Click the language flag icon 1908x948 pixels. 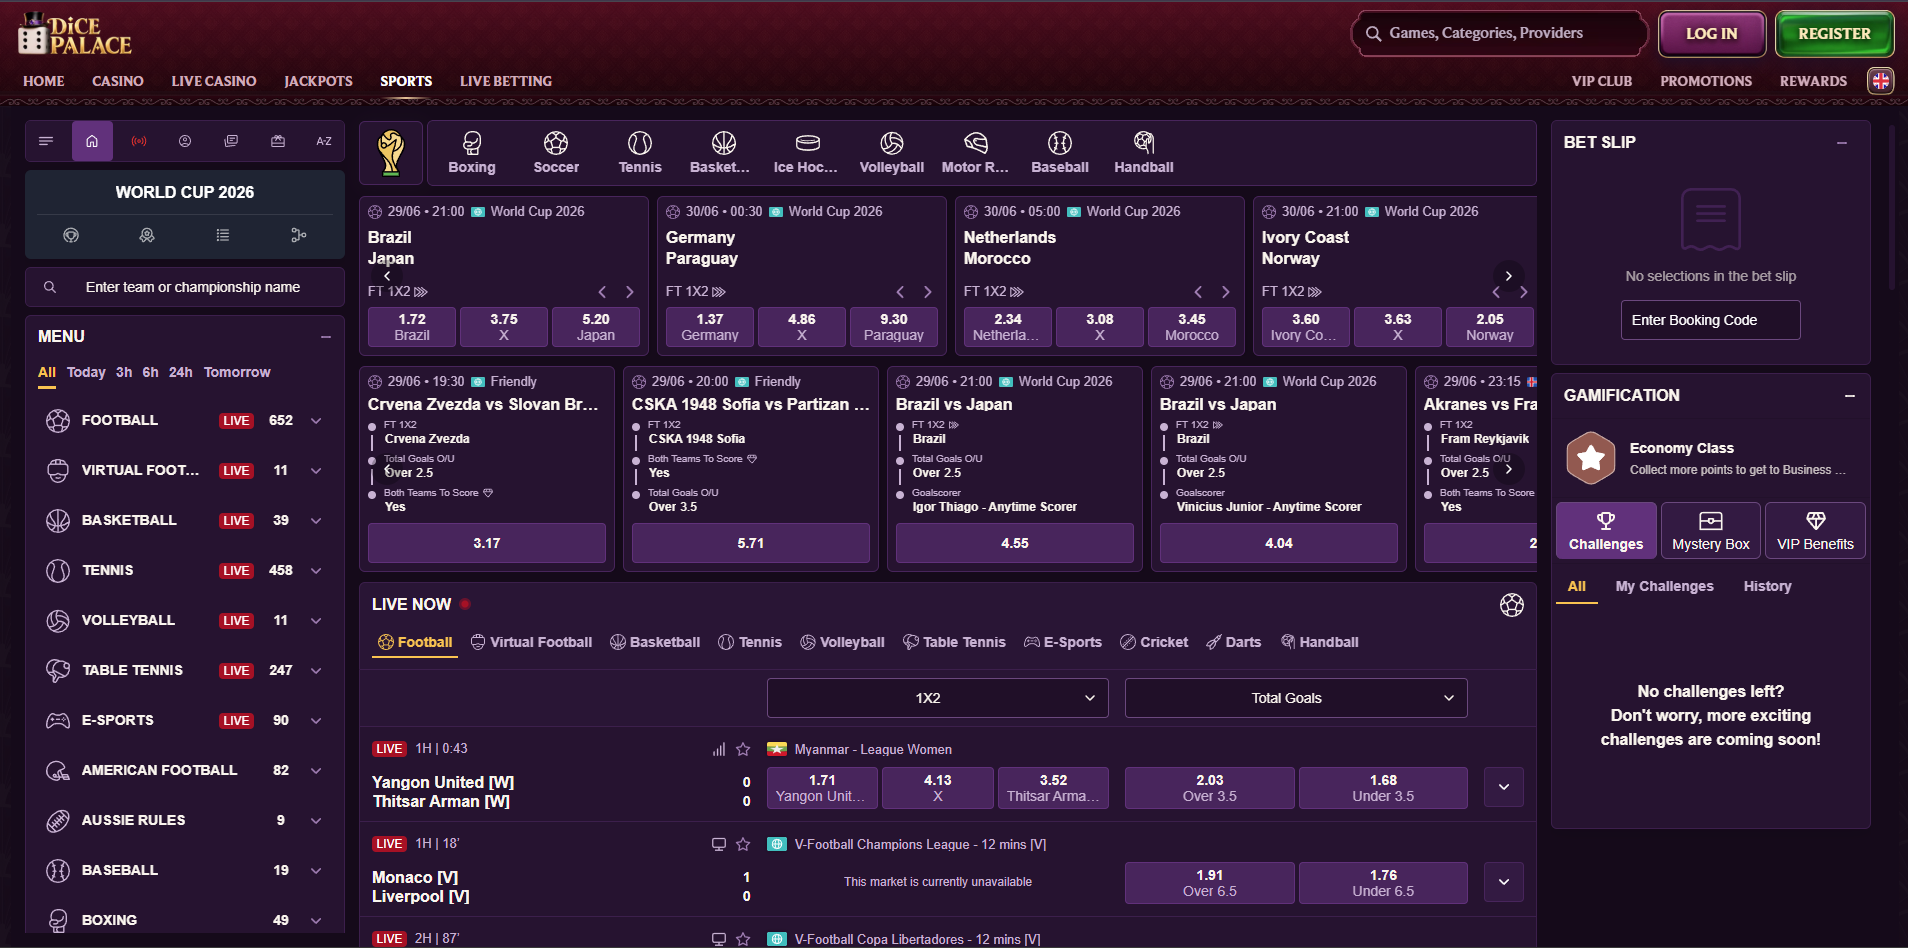(1881, 81)
